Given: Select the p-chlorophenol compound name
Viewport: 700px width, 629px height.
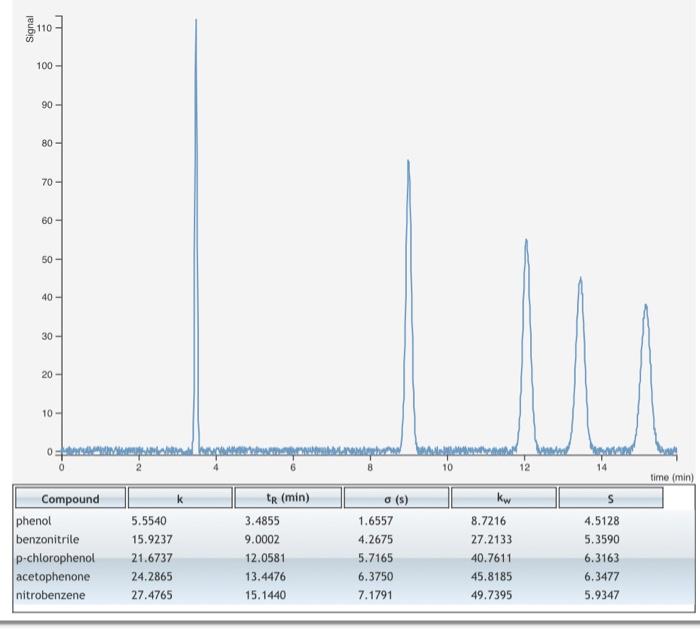Looking at the screenshot, I should [55, 558].
